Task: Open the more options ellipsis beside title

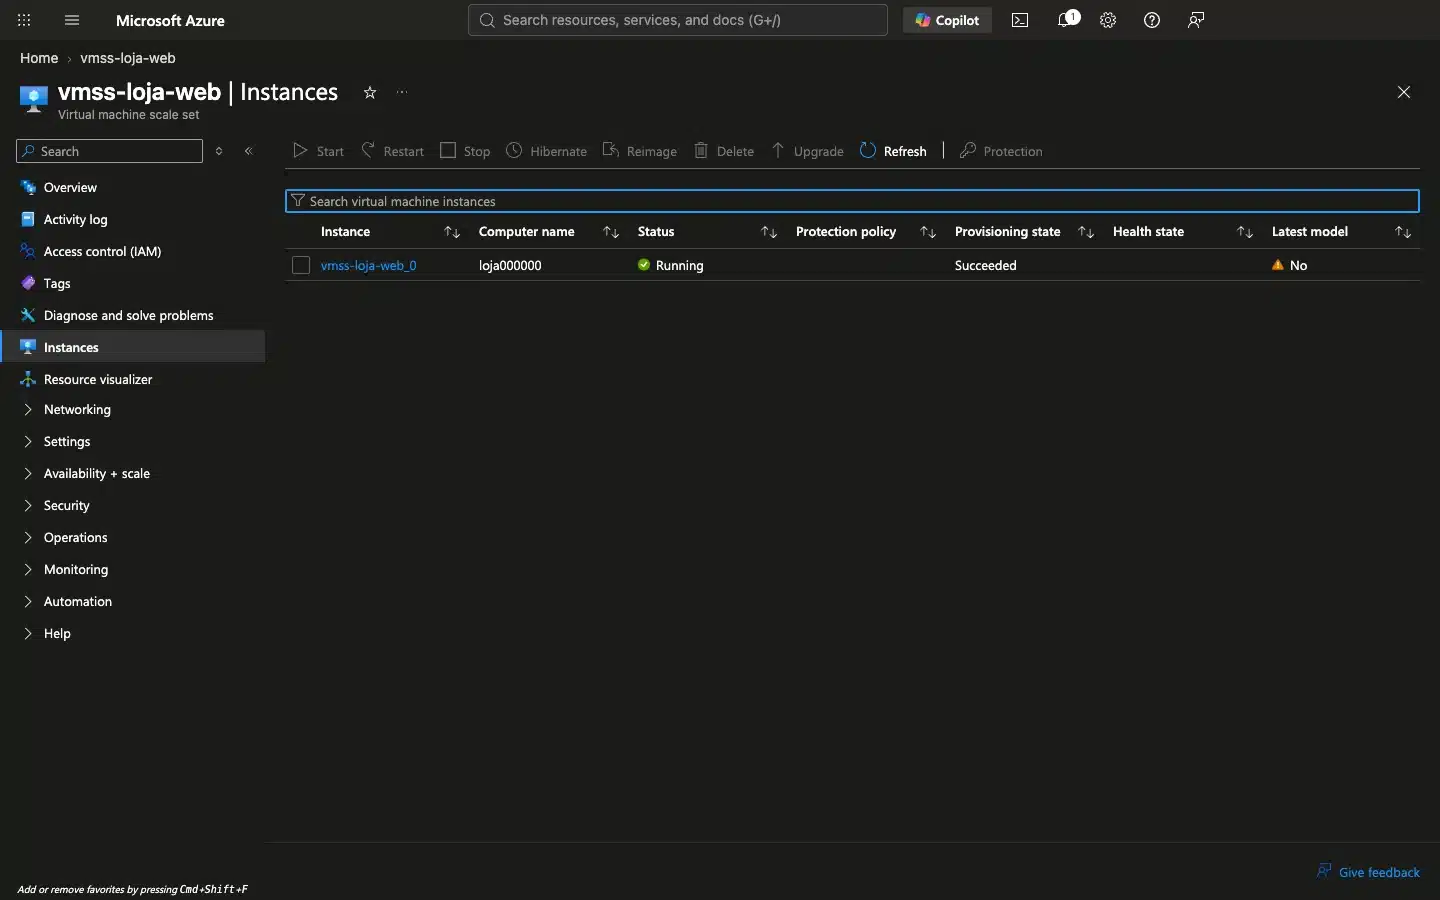Action: tap(402, 92)
